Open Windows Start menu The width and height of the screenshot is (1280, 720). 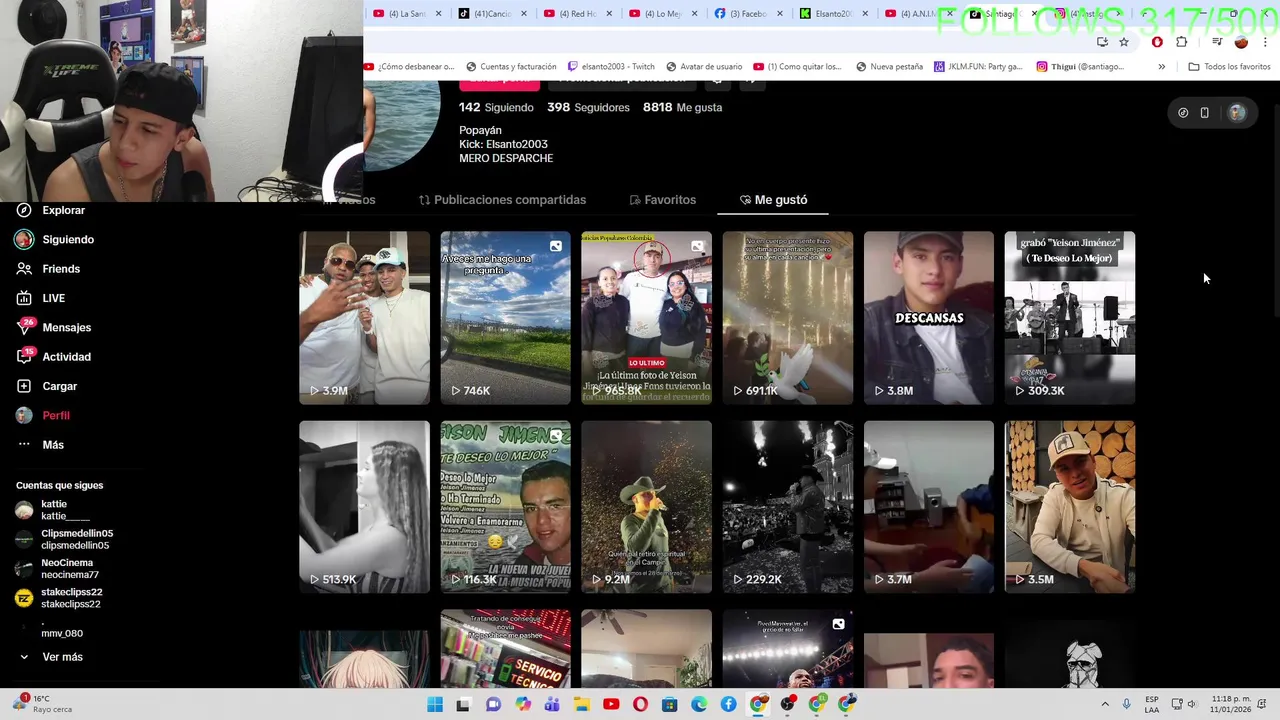coord(435,704)
